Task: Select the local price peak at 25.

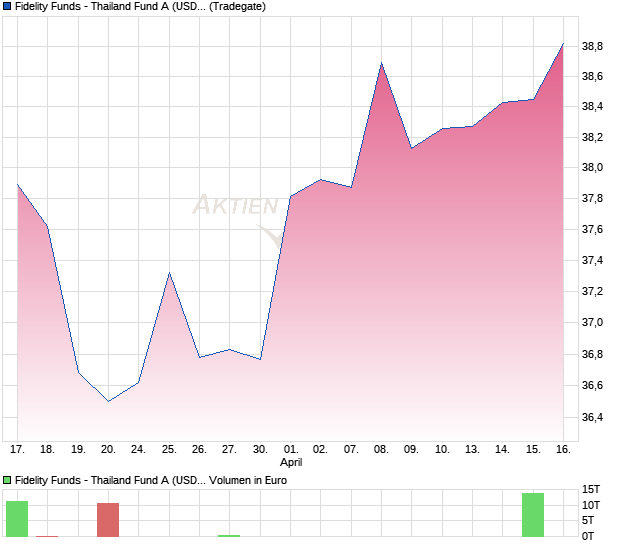Action: pyautogui.click(x=169, y=272)
